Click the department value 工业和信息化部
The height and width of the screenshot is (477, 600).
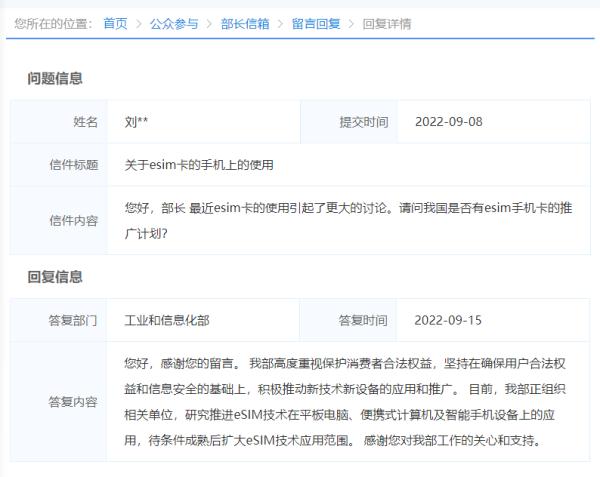(167, 321)
